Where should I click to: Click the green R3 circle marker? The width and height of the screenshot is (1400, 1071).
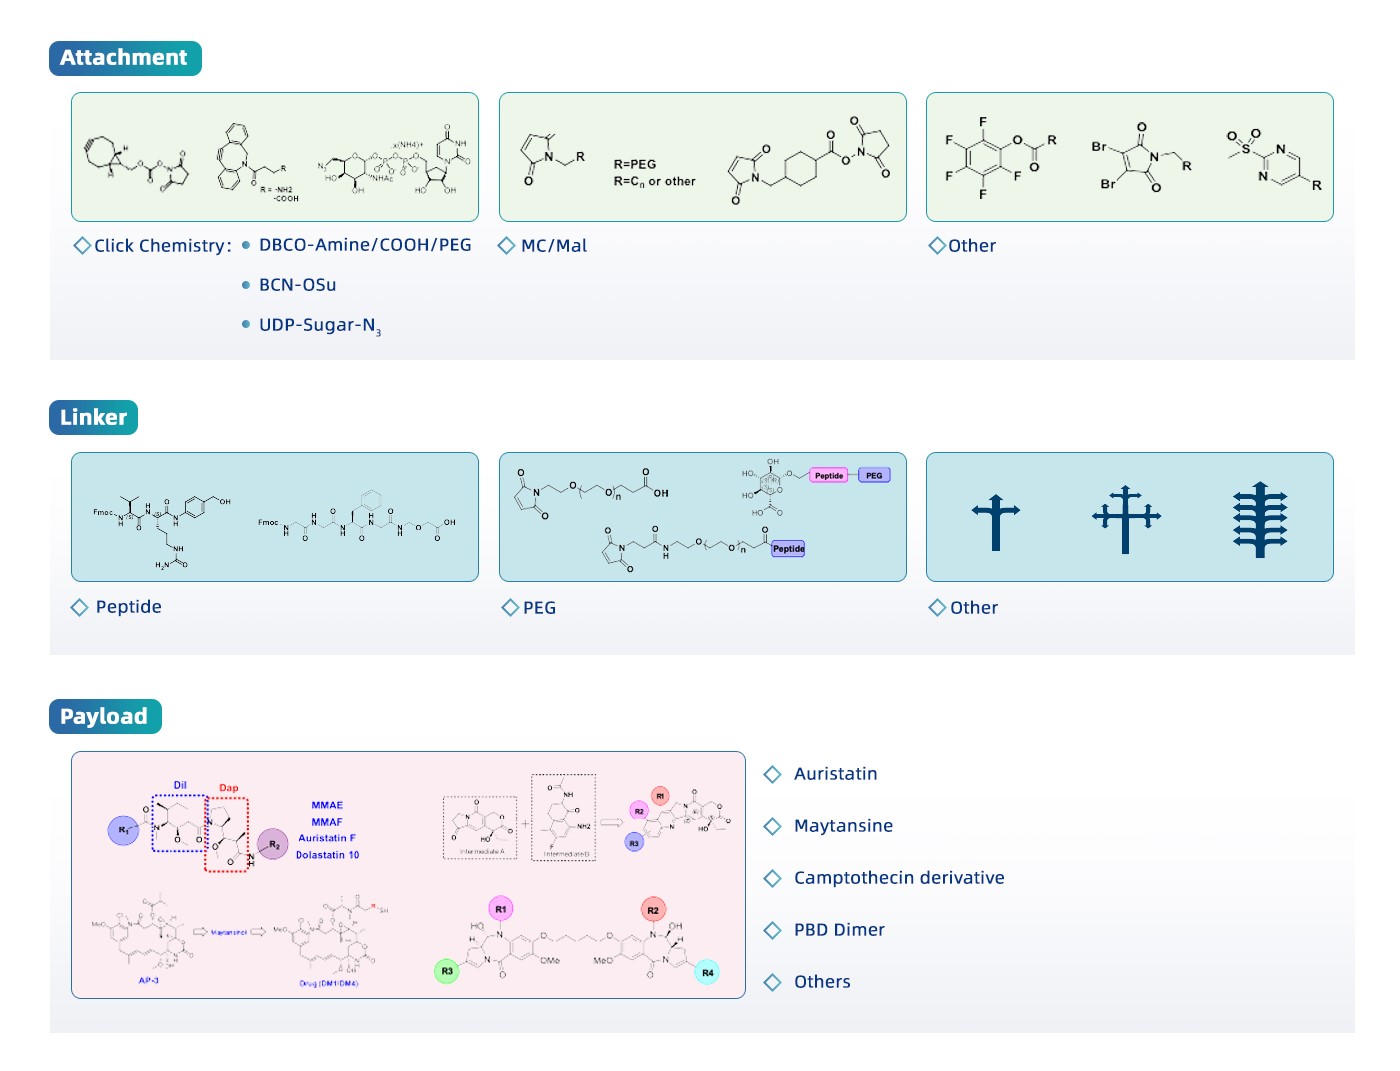(x=447, y=971)
